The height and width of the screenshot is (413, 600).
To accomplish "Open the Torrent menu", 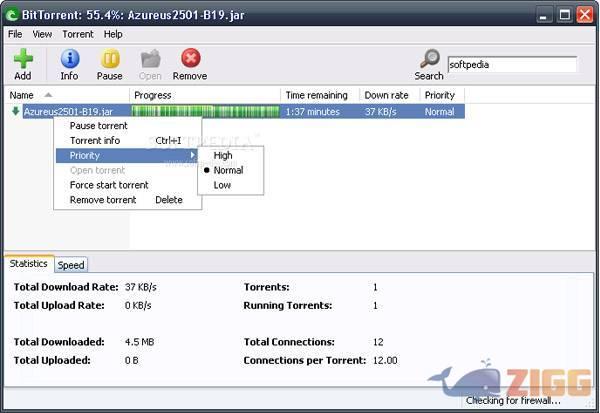I will point(78,34).
